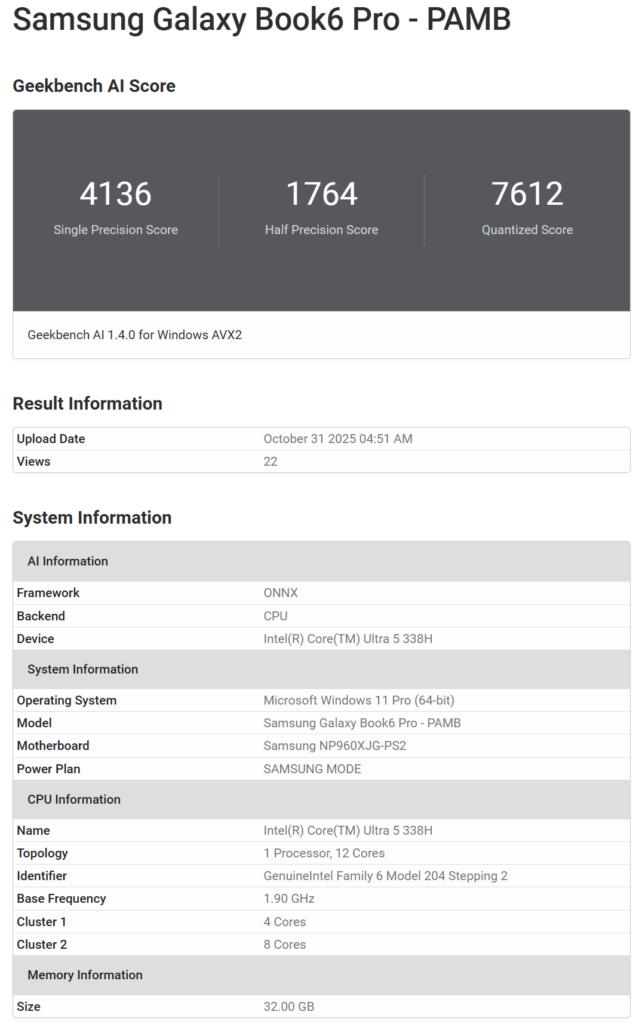Select the views count 22
This screenshot has width=639, height=1024.
[270, 462]
